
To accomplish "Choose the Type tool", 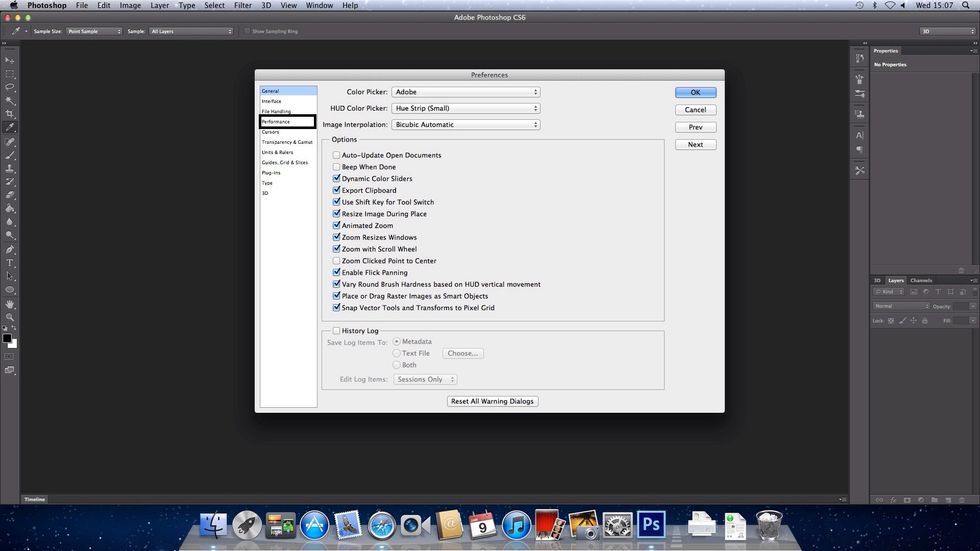I will coord(10,263).
